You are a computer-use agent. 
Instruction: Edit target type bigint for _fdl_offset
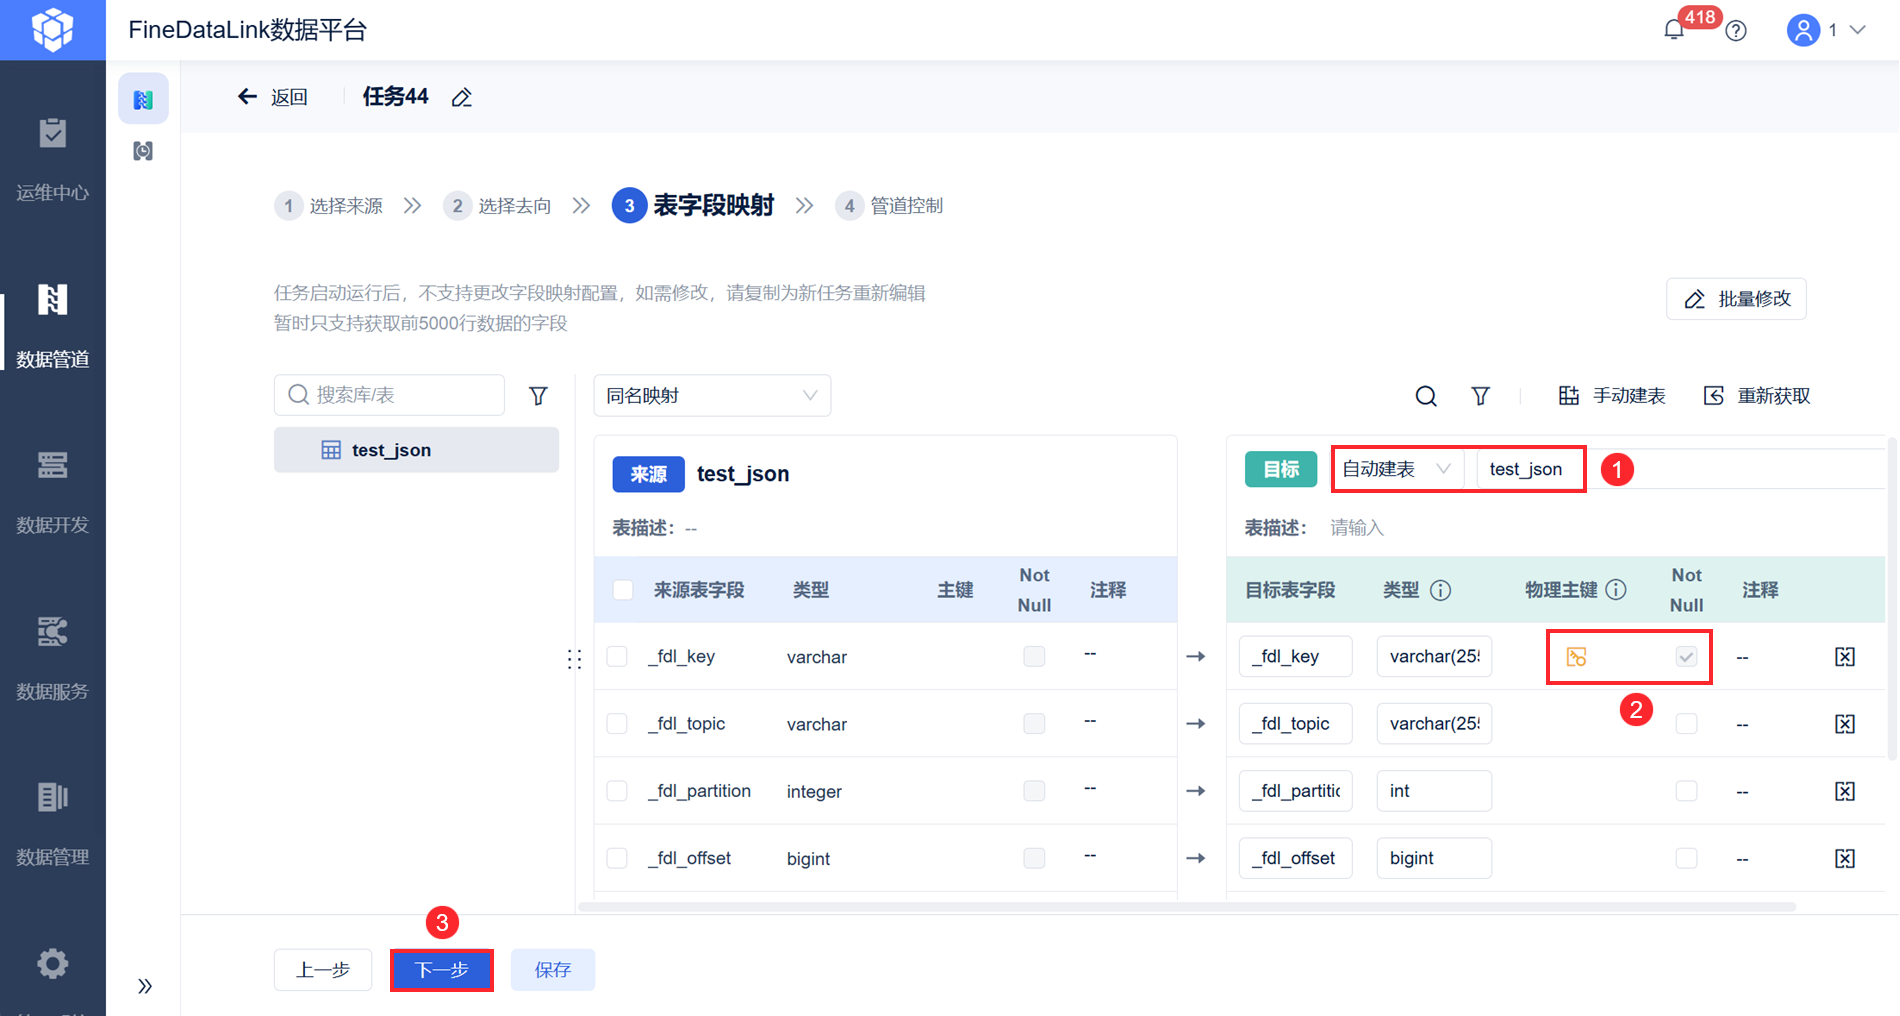pos(1434,858)
